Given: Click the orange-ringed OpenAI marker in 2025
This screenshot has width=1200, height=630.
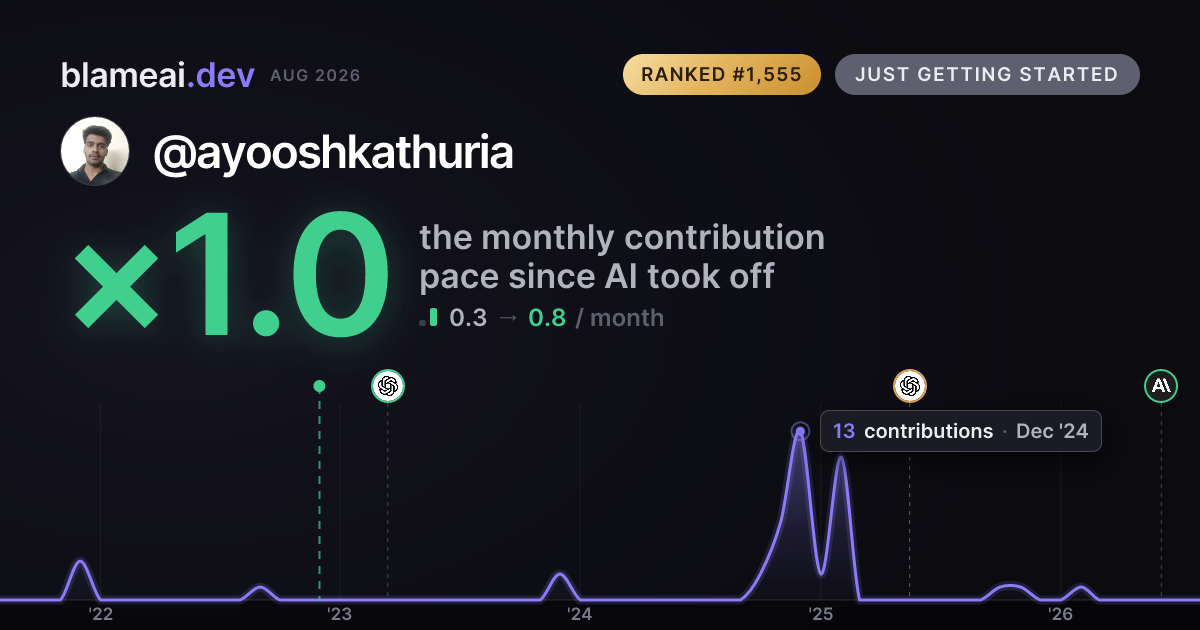Looking at the screenshot, I should pos(909,386).
